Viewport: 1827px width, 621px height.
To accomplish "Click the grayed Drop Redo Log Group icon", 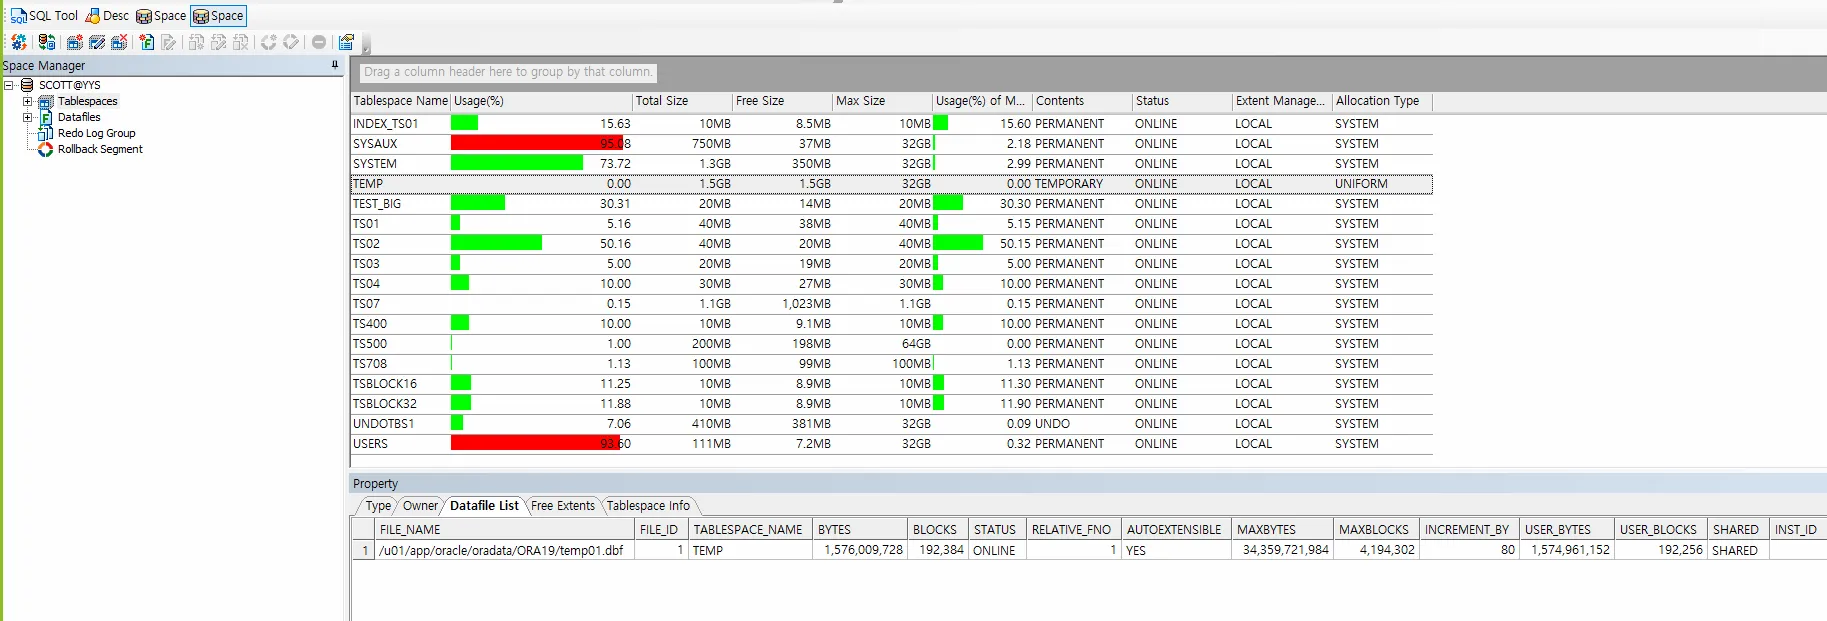I will point(241,42).
